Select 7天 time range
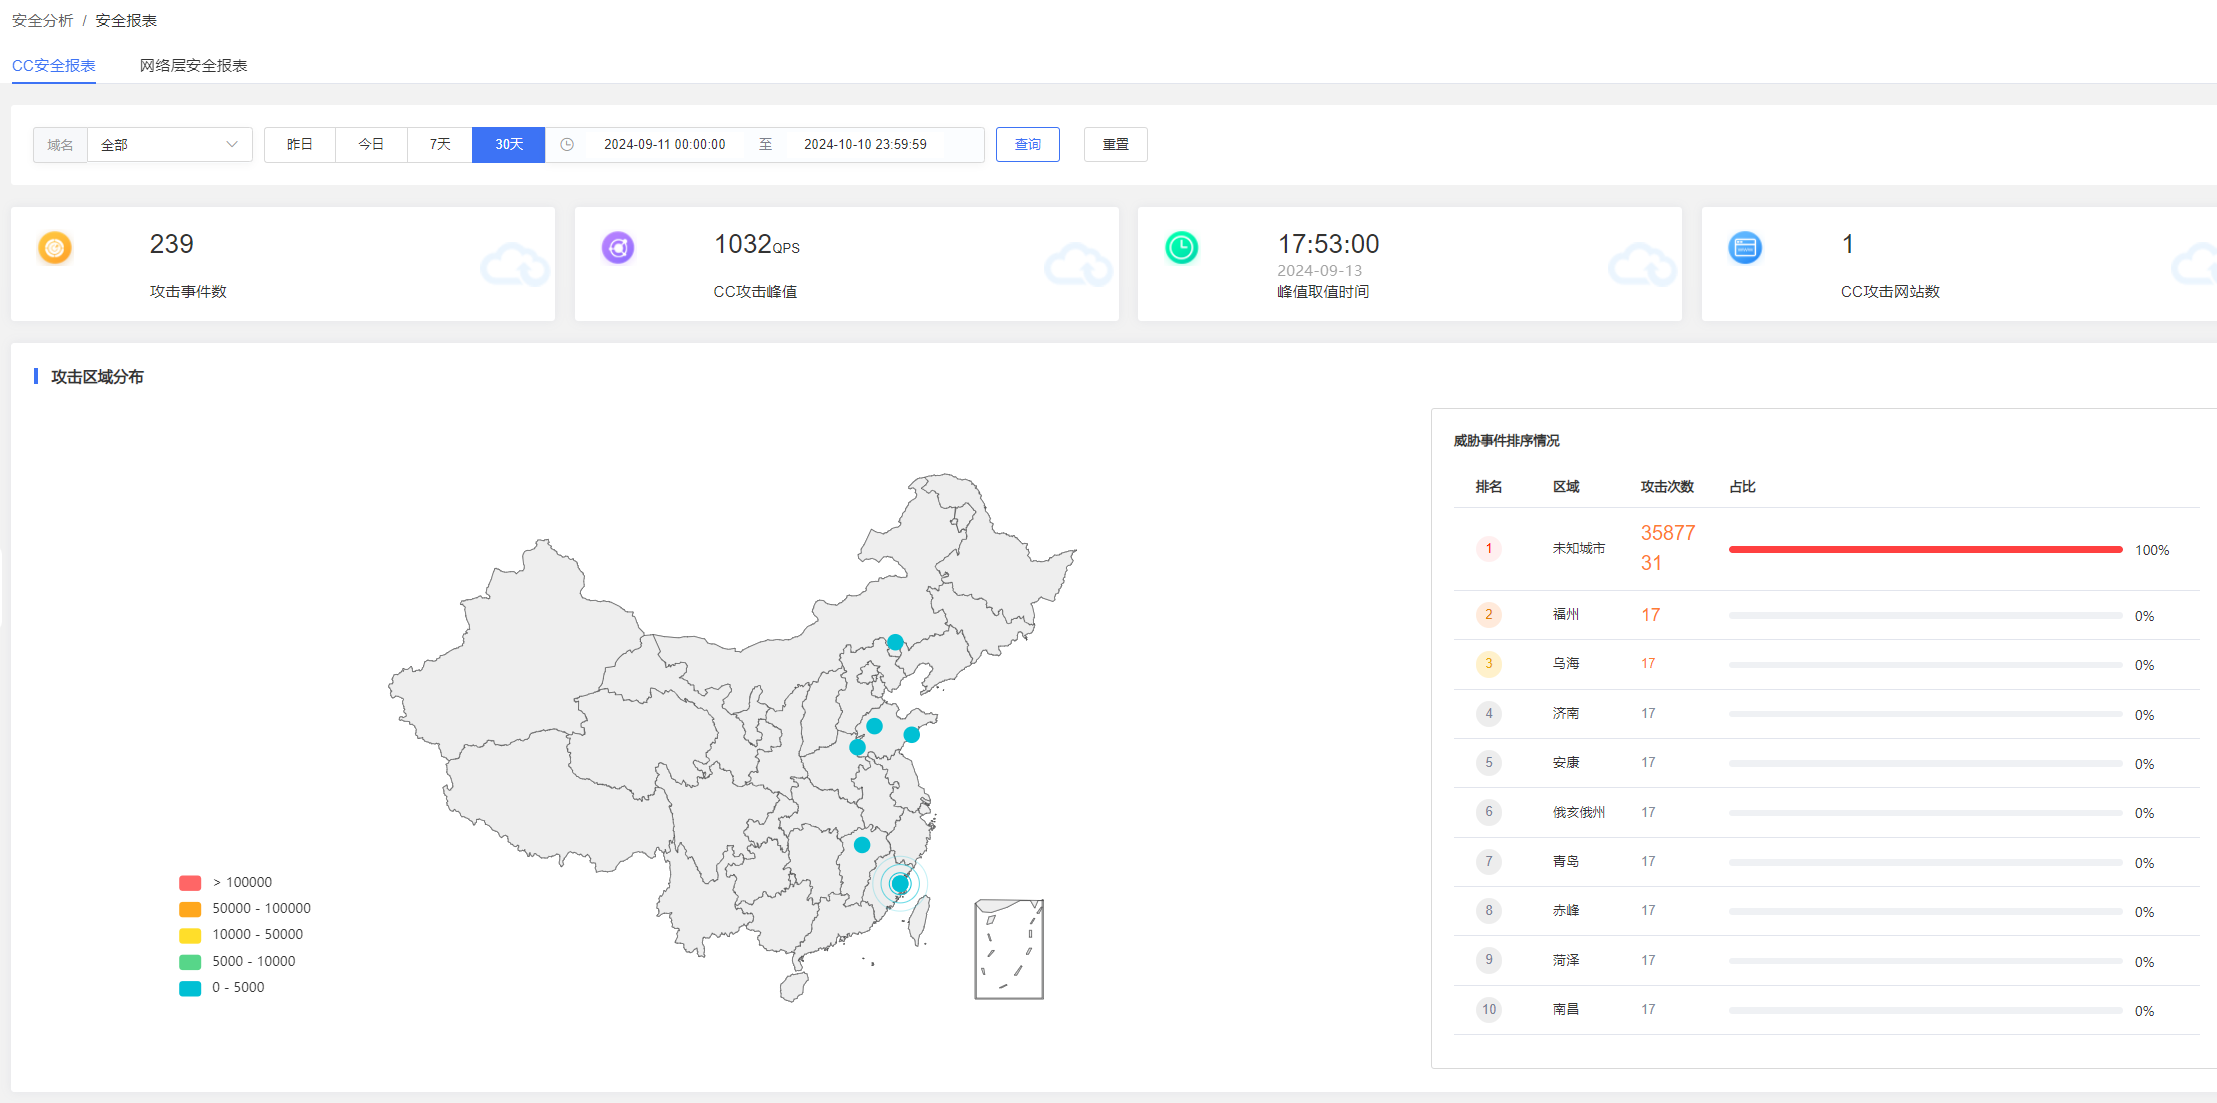Viewport: 2217px width, 1103px height. [x=440, y=145]
